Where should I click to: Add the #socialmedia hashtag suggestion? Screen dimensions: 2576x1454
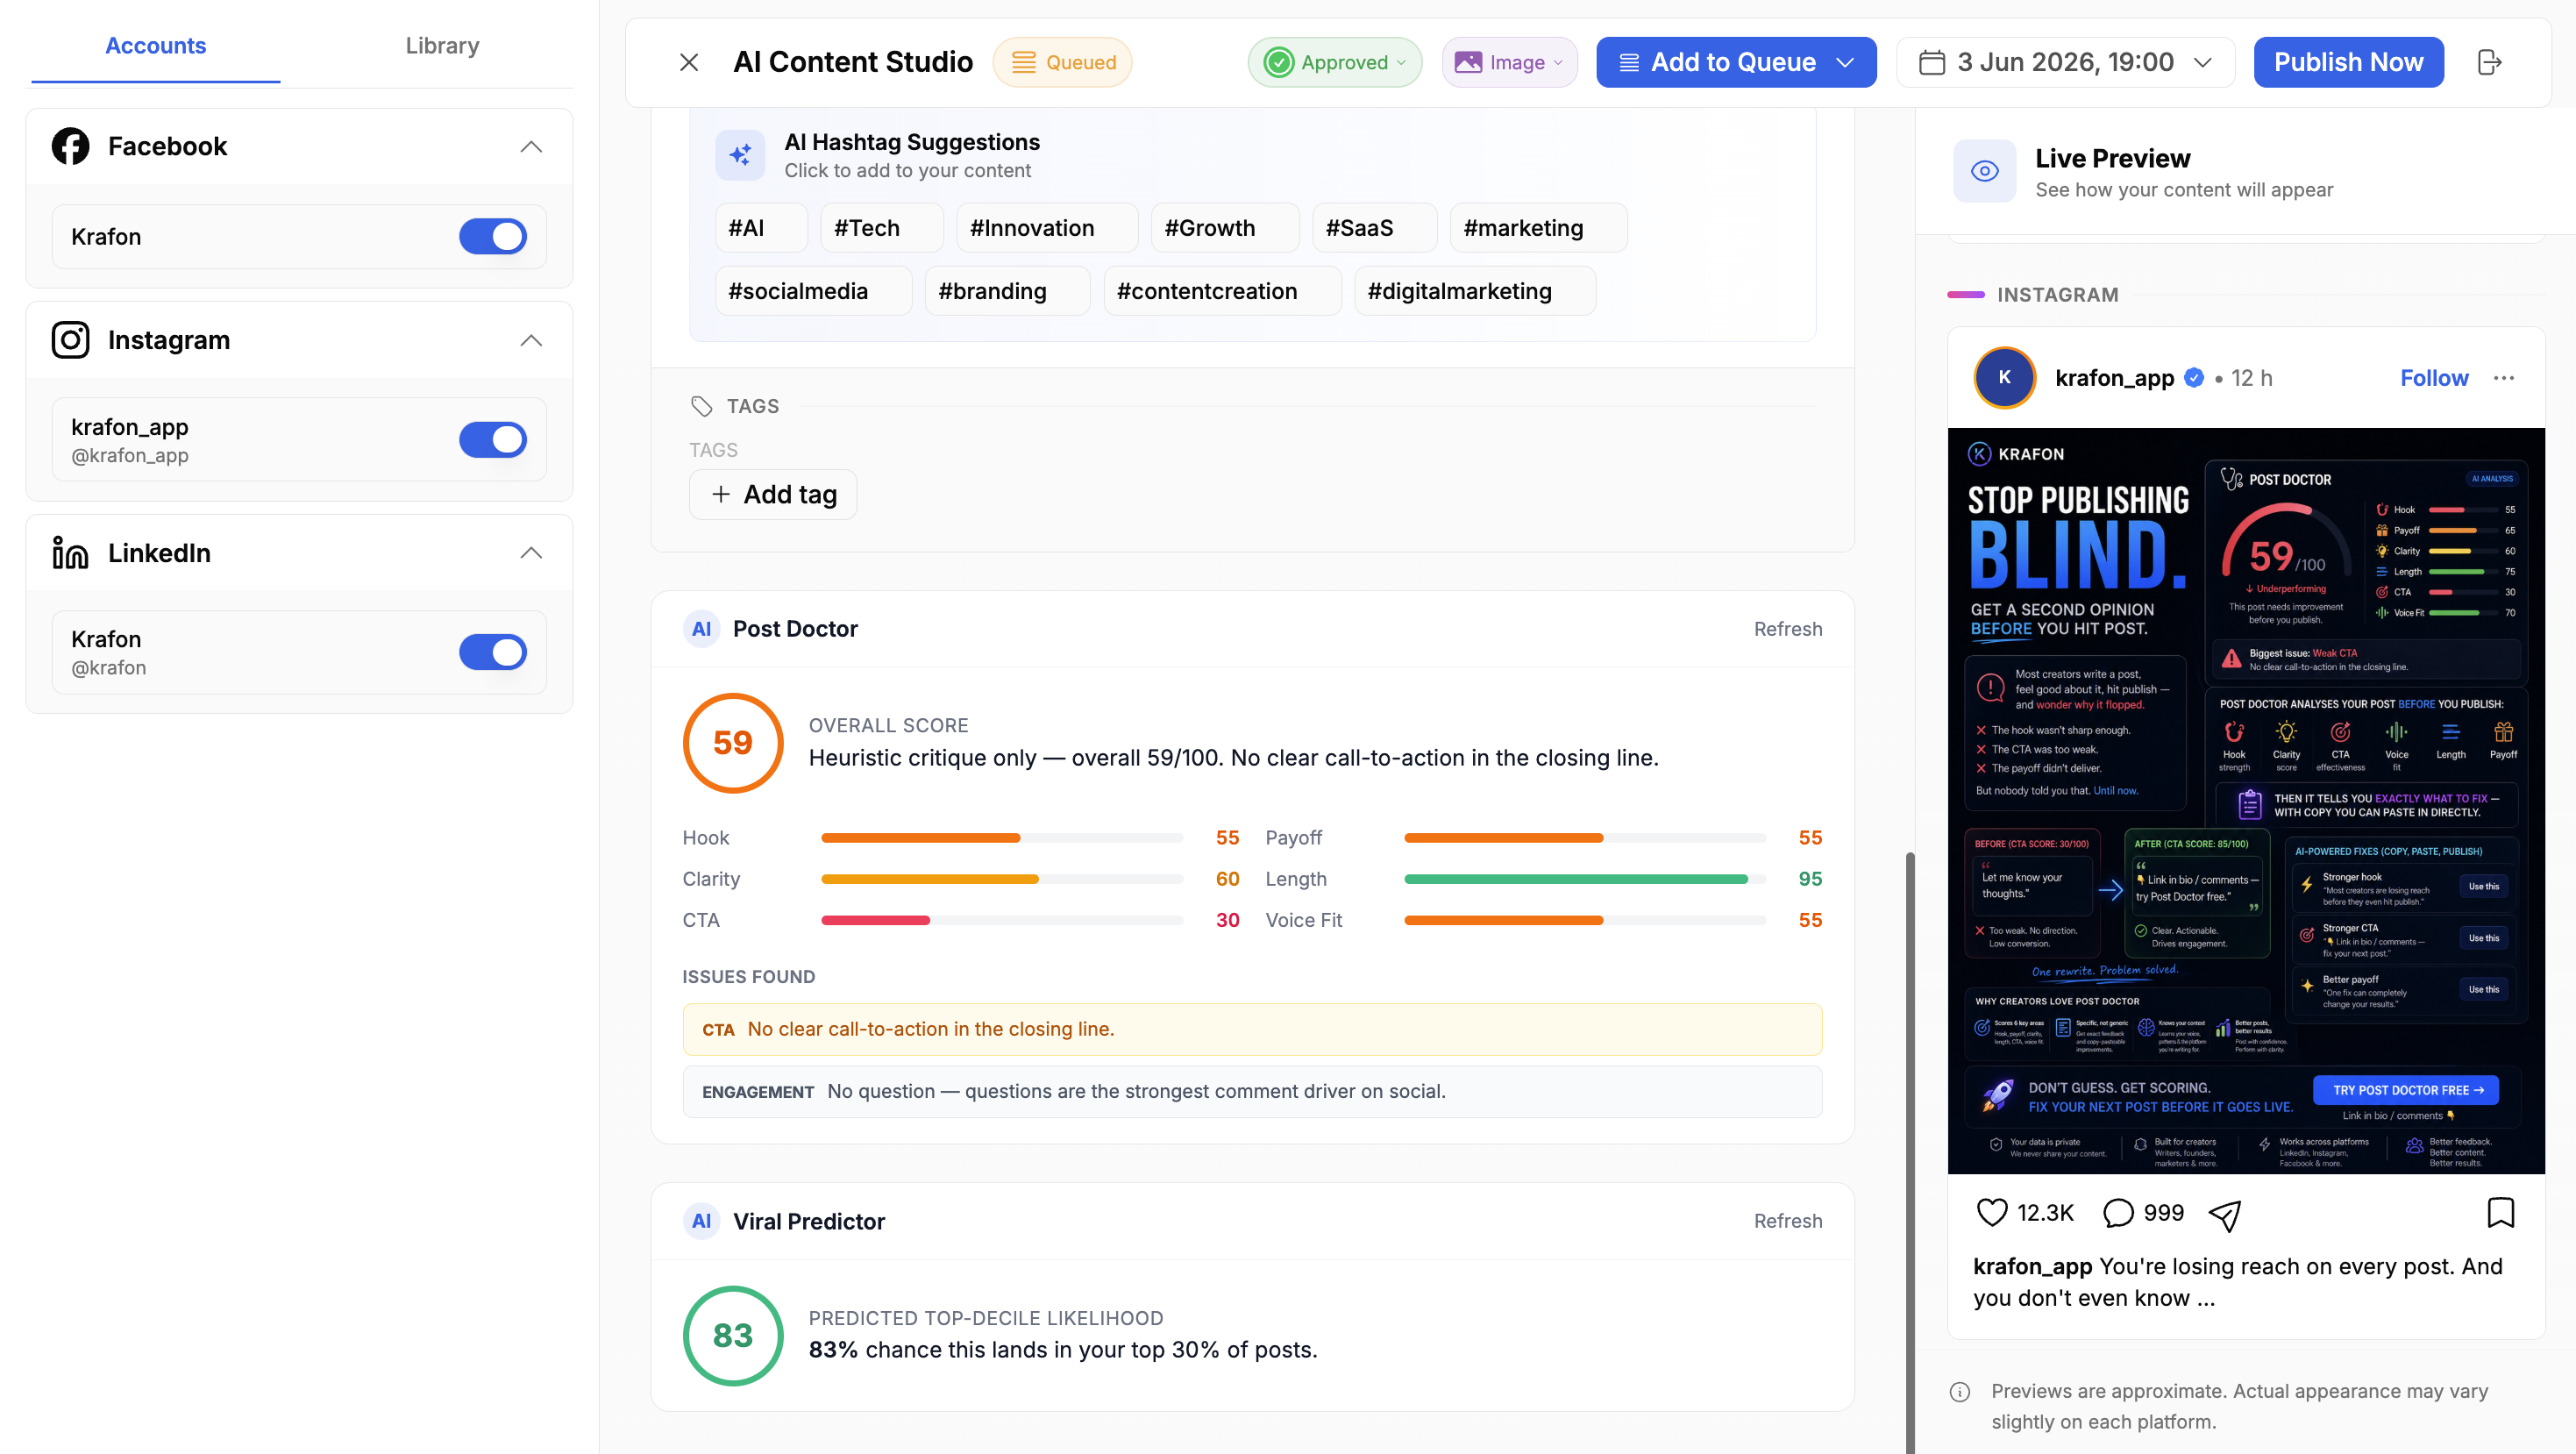coord(813,291)
